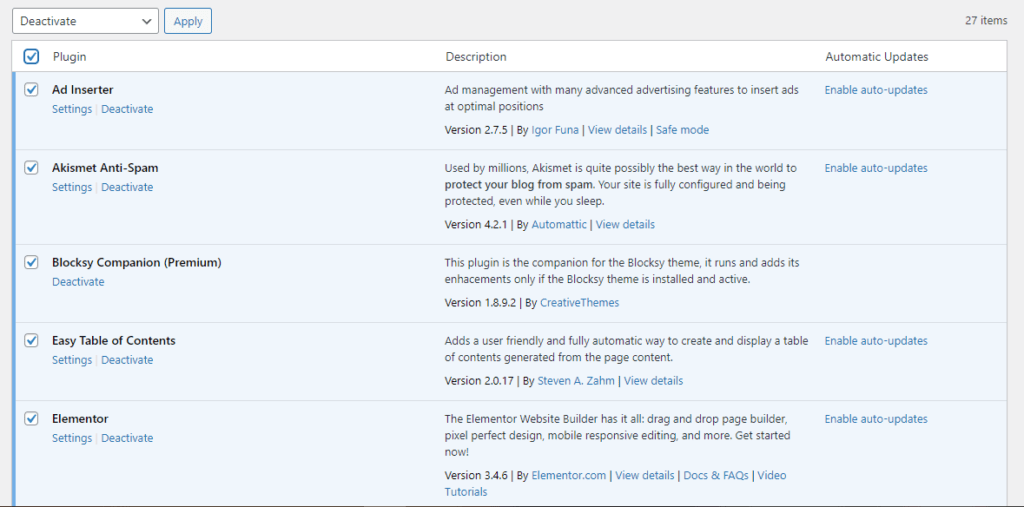Open the Igor Funa author link
Viewport: 1024px width, 507px height.
tap(555, 130)
